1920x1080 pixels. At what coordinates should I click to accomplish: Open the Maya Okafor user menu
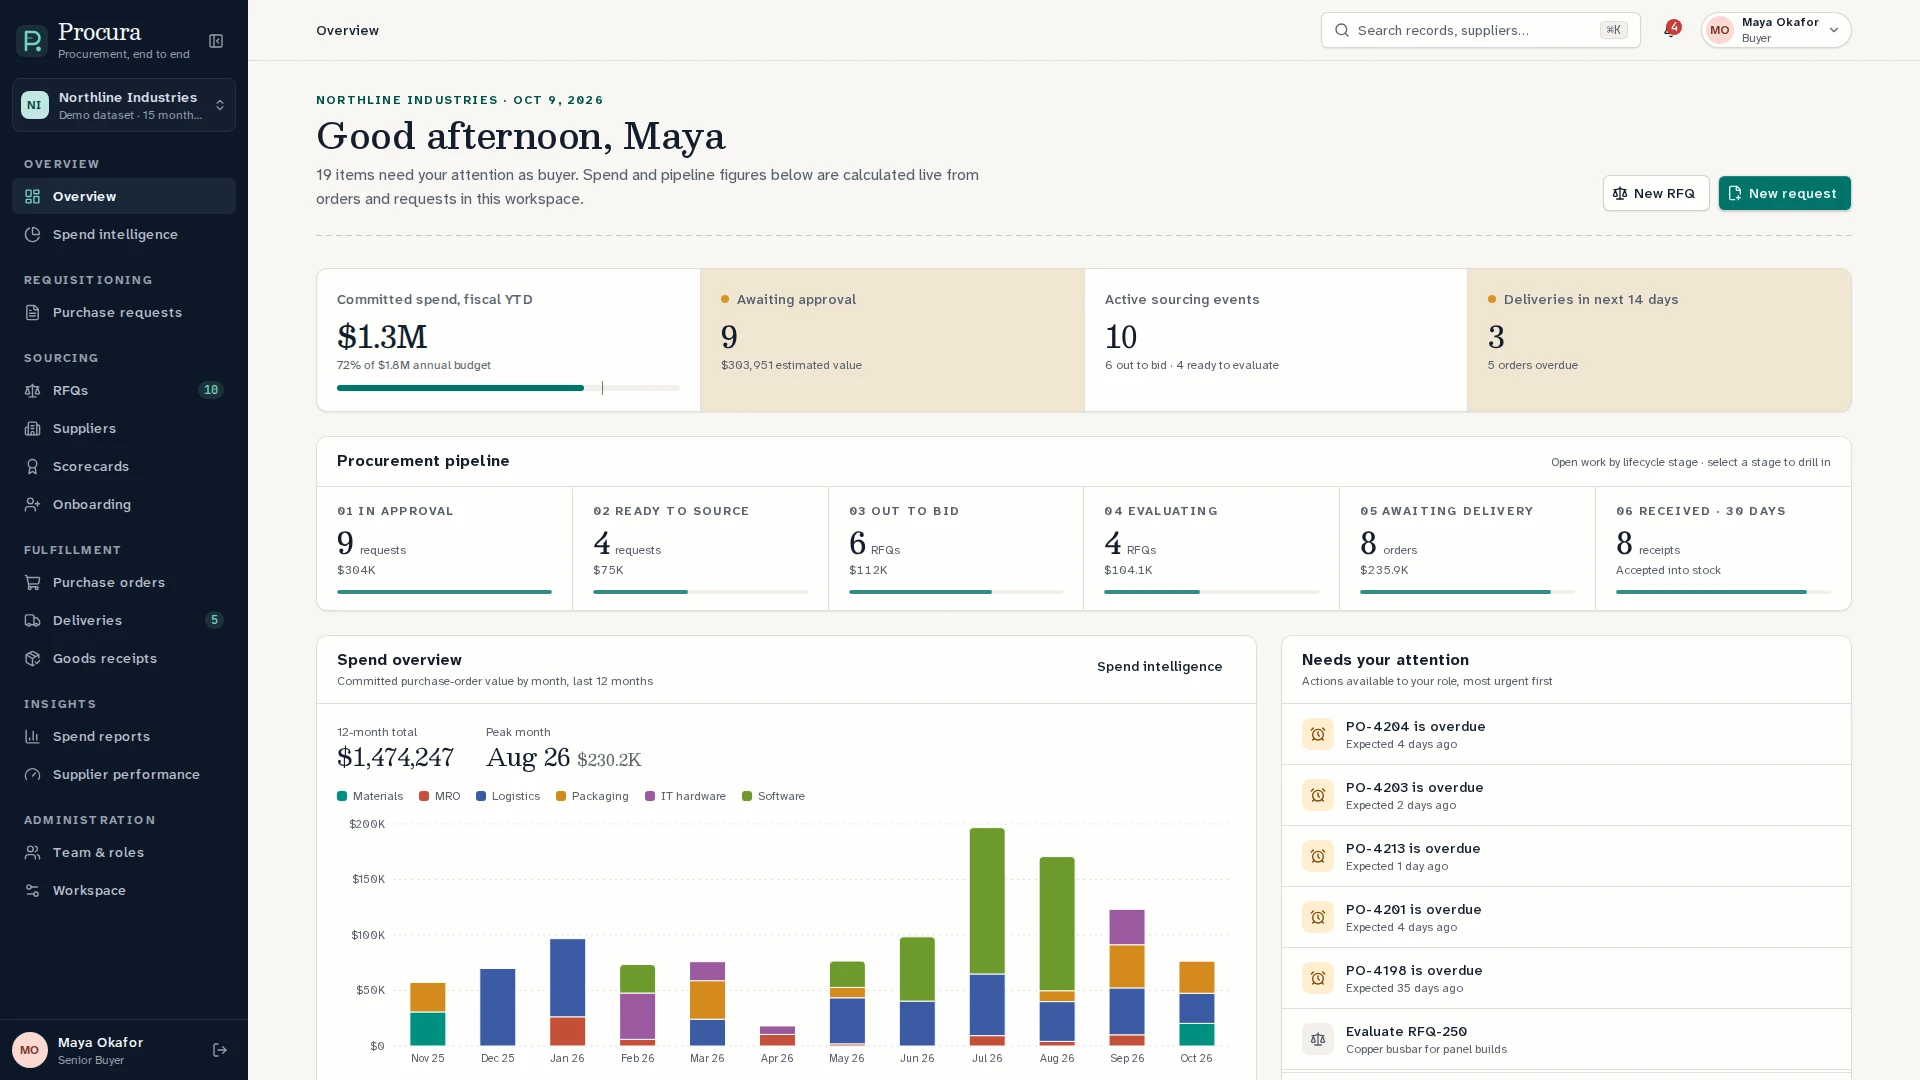click(1776, 30)
